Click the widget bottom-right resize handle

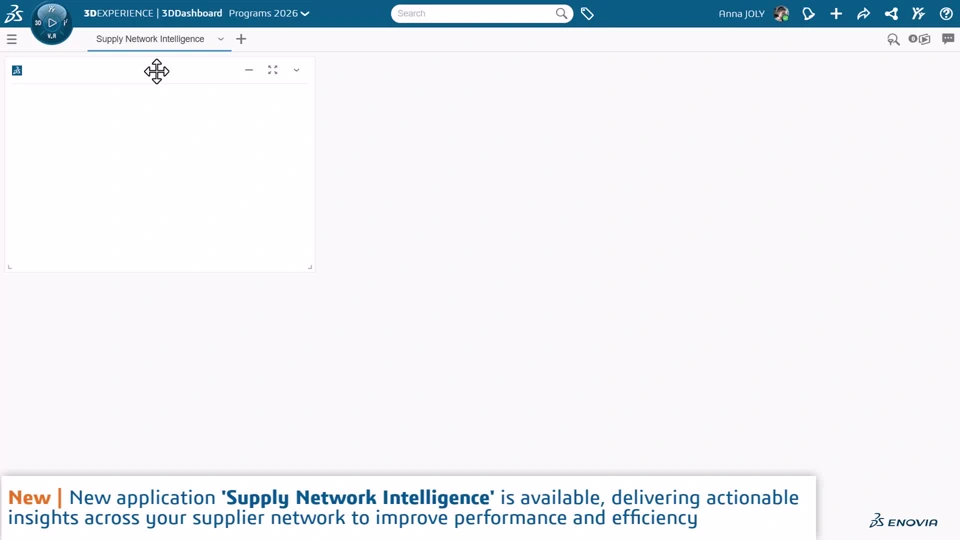[x=310, y=267]
